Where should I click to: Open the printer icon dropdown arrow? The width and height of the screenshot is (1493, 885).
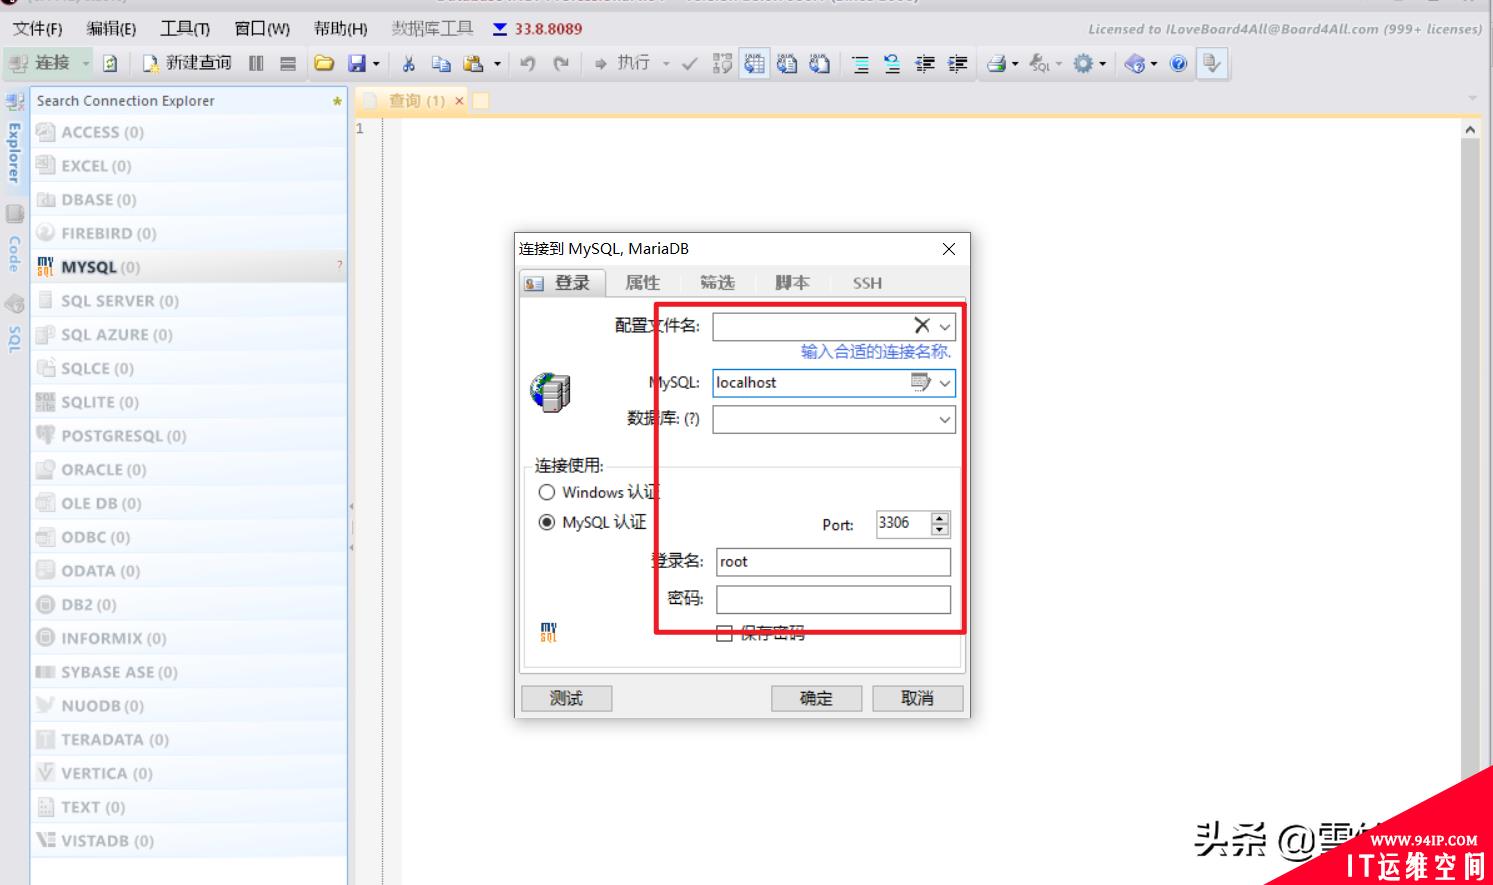point(1015,64)
